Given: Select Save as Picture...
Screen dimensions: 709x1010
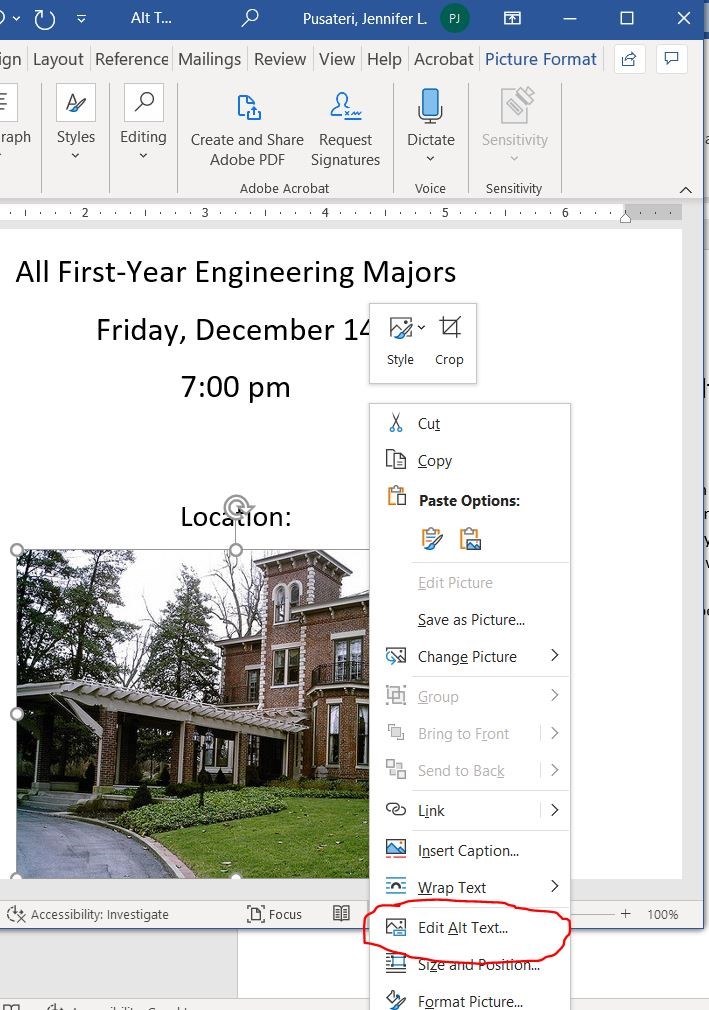Looking at the screenshot, I should point(470,620).
